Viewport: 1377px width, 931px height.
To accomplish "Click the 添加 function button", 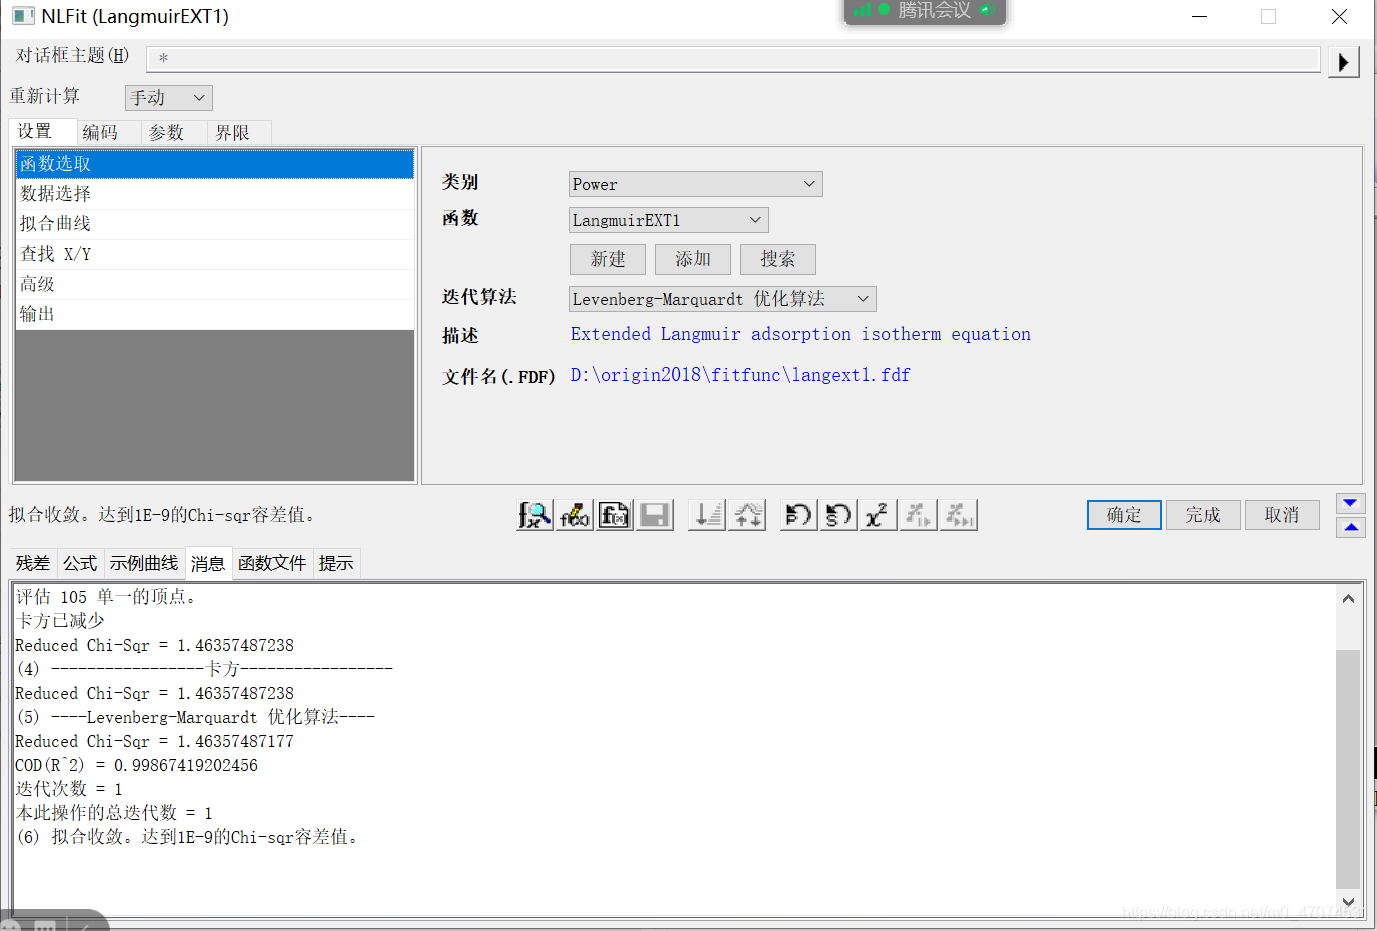I will (693, 259).
